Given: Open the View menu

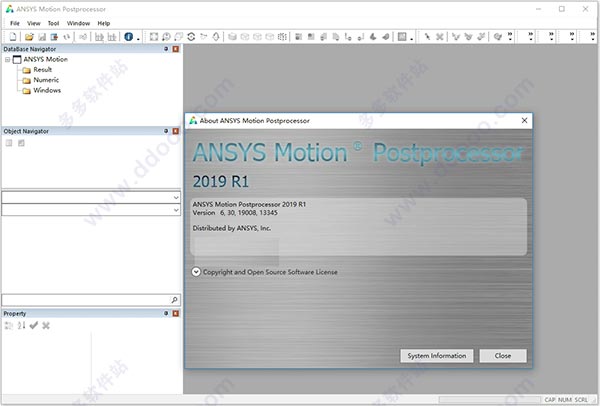Looking at the screenshot, I should click(34, 23).
